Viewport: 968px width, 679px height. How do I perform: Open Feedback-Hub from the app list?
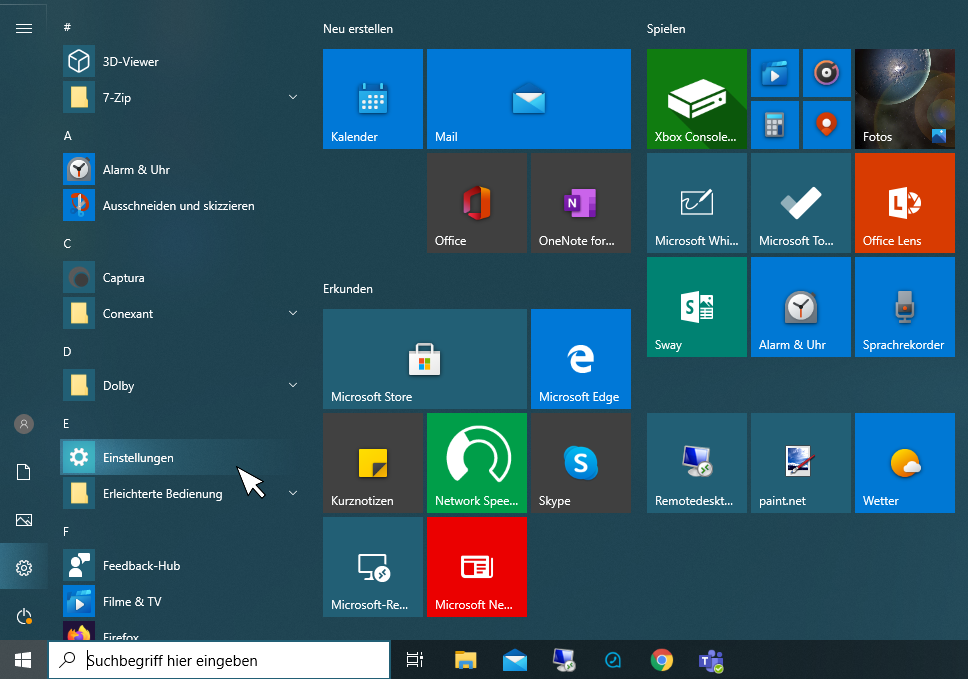[x=141, y=566]
